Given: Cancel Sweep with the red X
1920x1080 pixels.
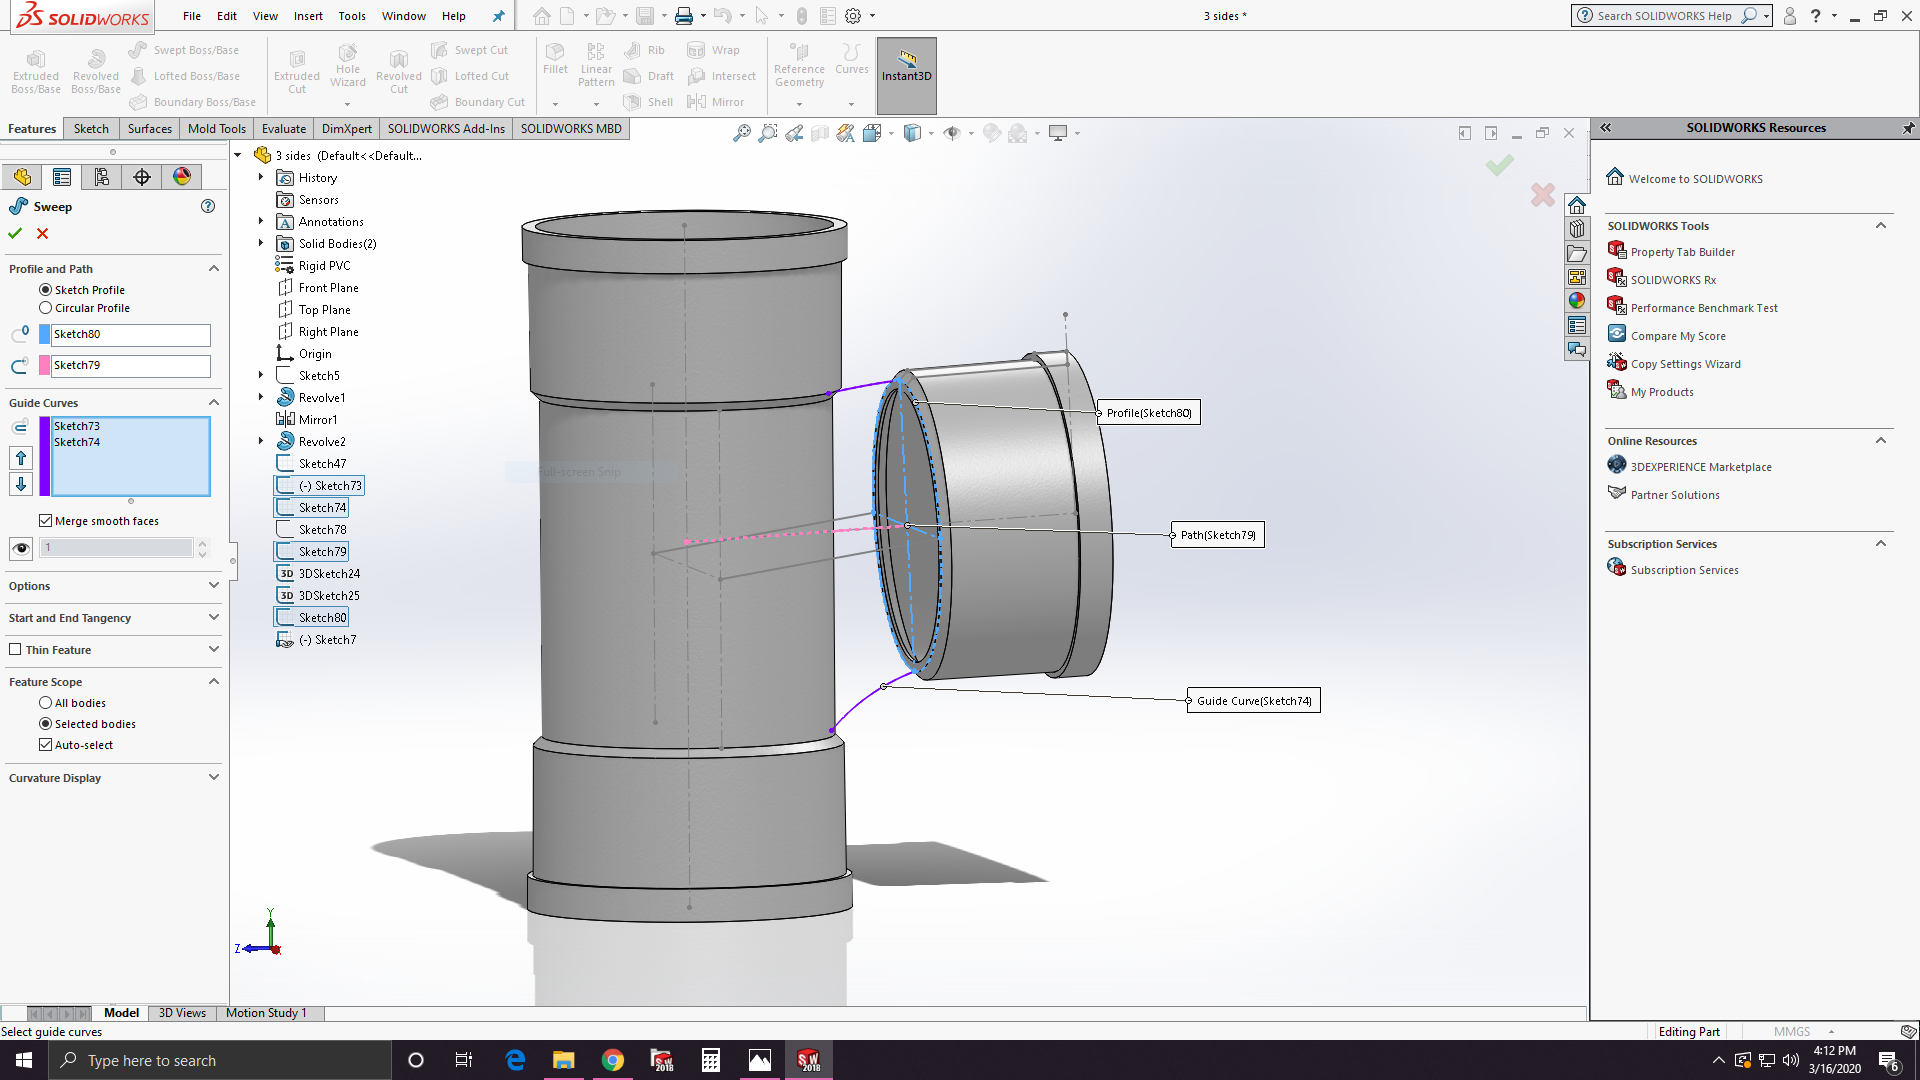Looking at the screenshot, I should pyautogui.click(x=42, y=233).
